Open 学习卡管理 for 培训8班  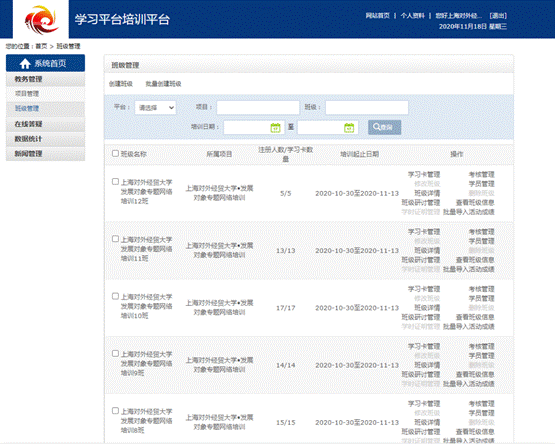point(424,404)
